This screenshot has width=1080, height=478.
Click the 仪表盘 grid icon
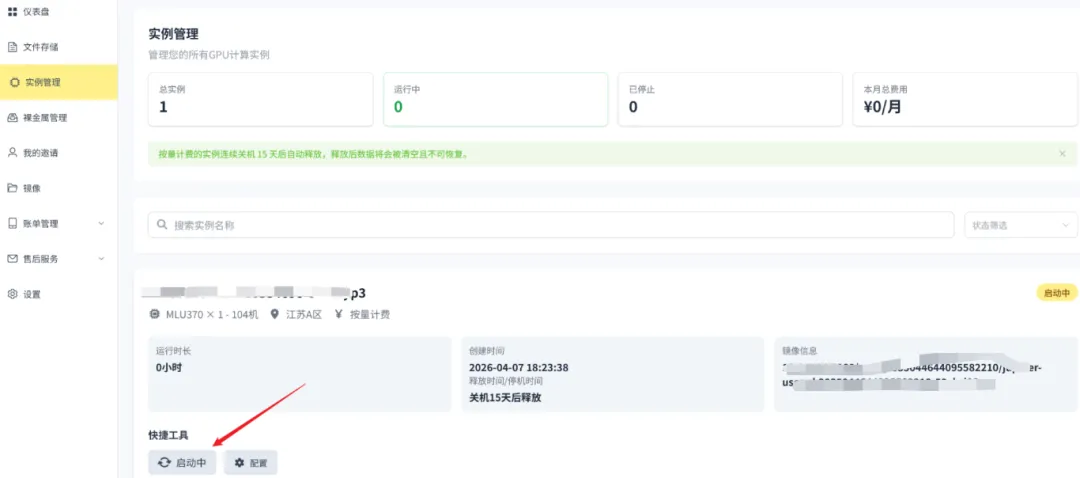click(12, 12)
